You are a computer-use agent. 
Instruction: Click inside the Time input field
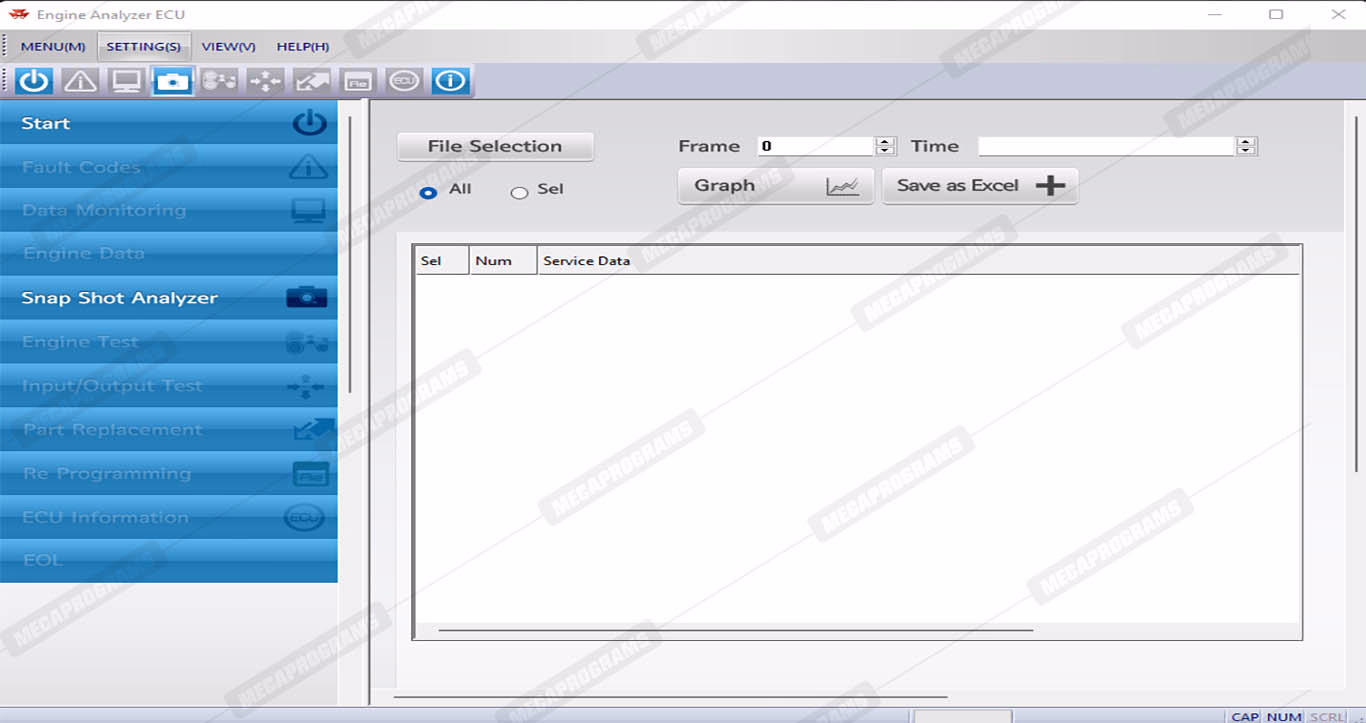click(x=1106, y=147)
